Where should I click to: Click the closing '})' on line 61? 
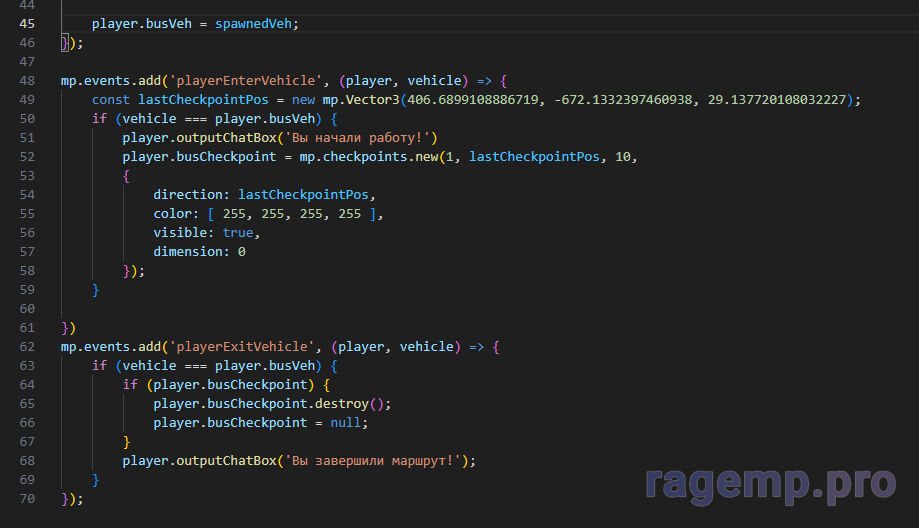69,328
